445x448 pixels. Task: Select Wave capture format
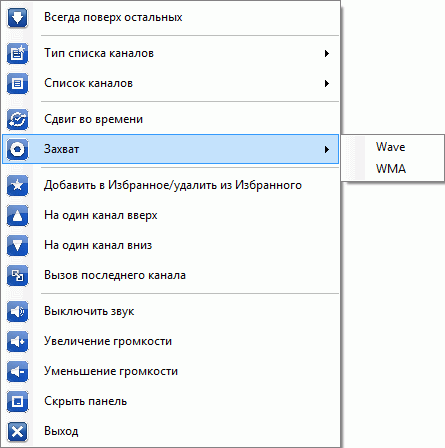(x=393, y=147)
